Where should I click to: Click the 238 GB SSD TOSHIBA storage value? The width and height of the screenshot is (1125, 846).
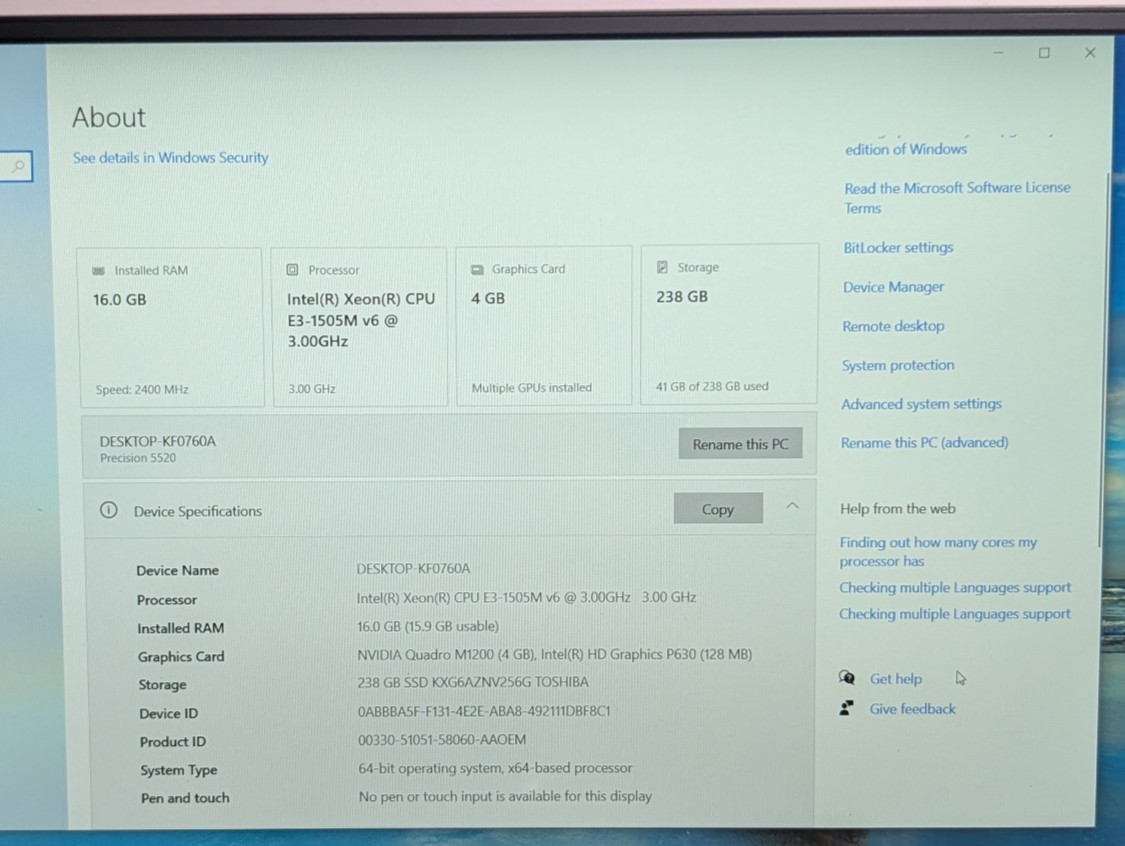[x=473, y=682]
